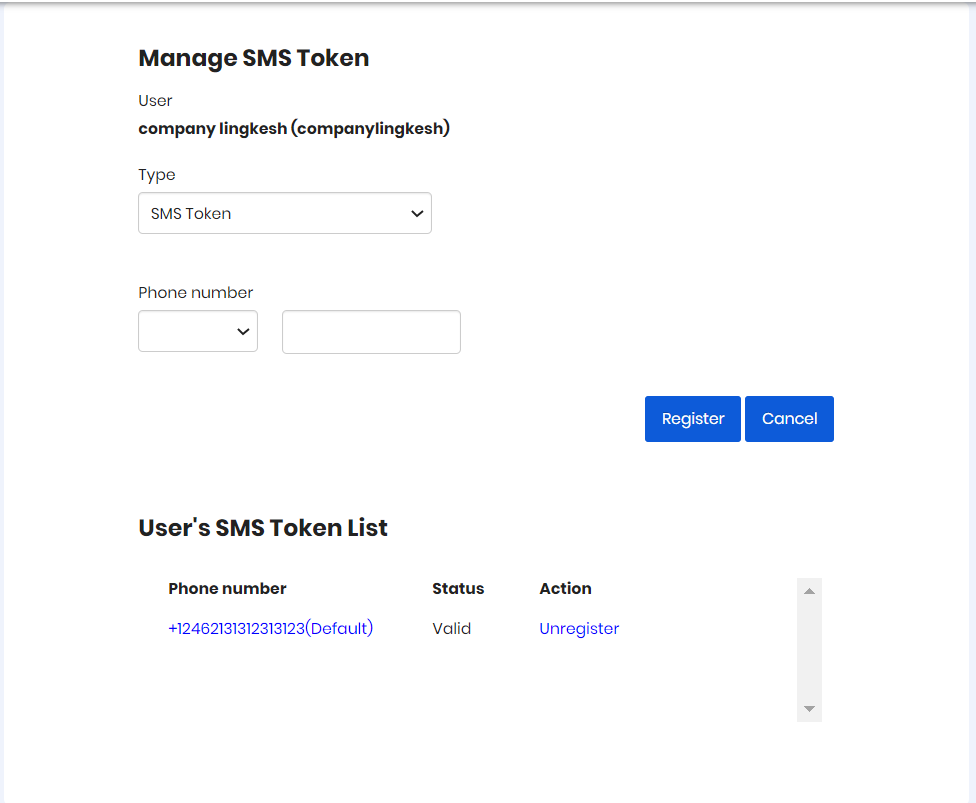Click the token list scroll down arrow

(809, 709)
